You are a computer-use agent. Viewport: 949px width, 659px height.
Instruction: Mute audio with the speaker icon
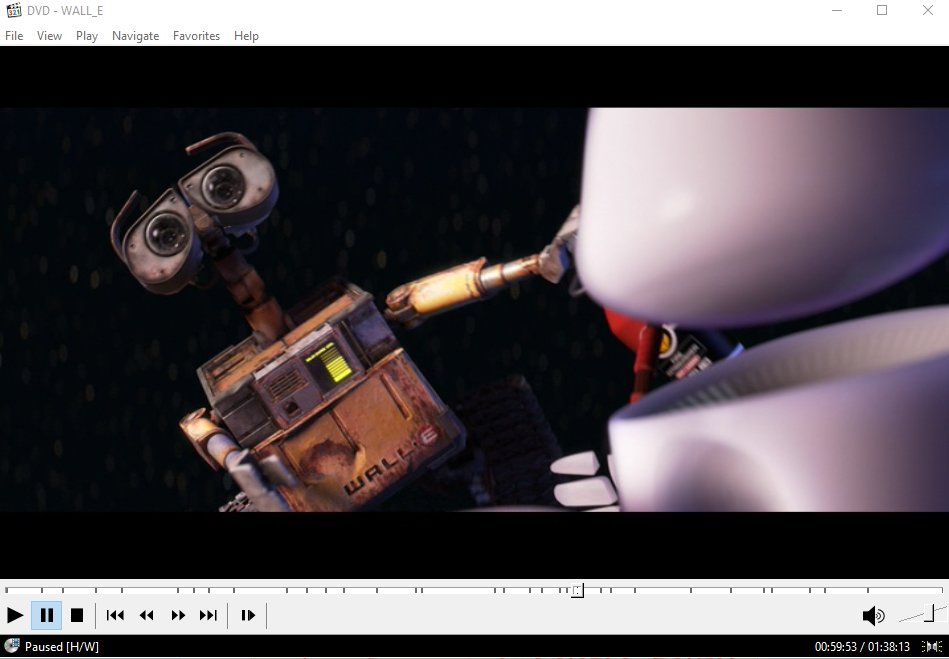click(x=873, y=615)
